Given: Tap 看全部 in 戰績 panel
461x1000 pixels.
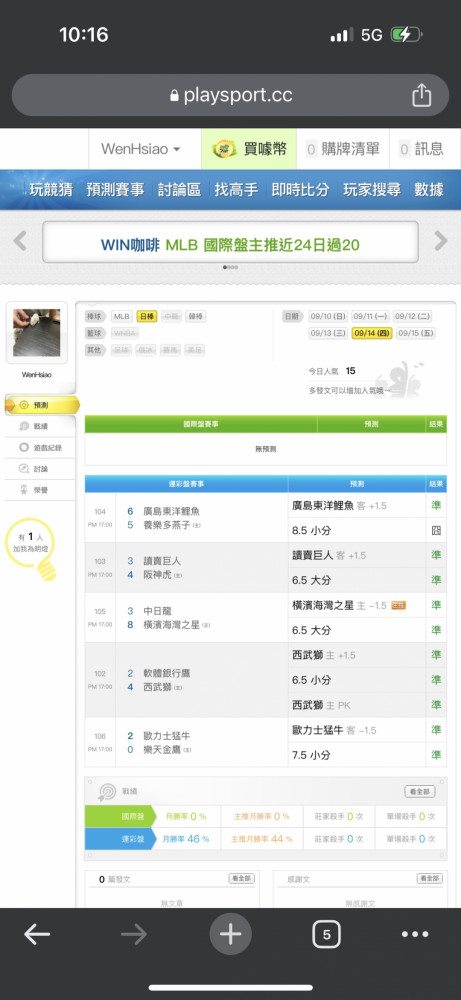Looking at the screenshot, I should point(420,791).
